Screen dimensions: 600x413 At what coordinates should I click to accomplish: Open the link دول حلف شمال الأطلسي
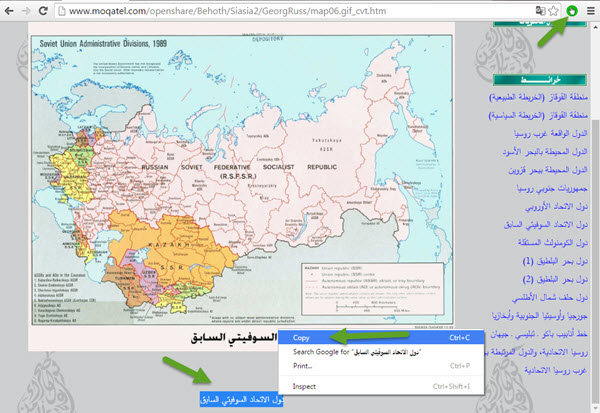click(550, 297)
